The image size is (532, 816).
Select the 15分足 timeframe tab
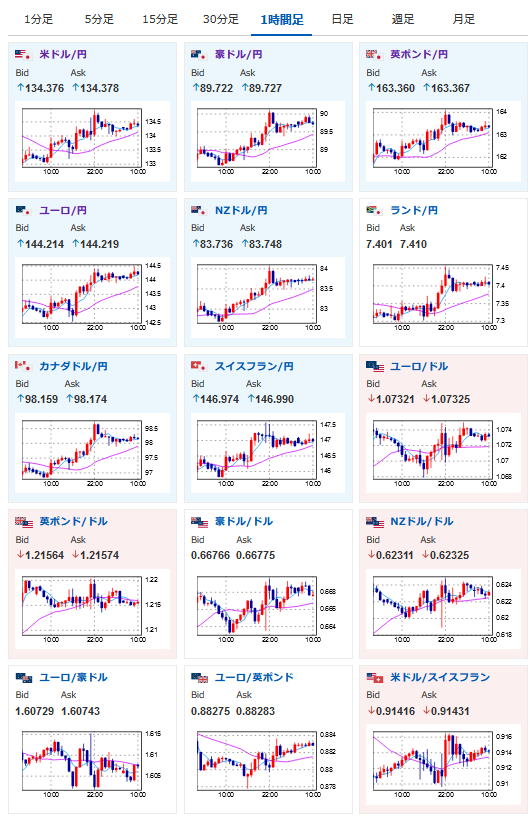(160, 20)
